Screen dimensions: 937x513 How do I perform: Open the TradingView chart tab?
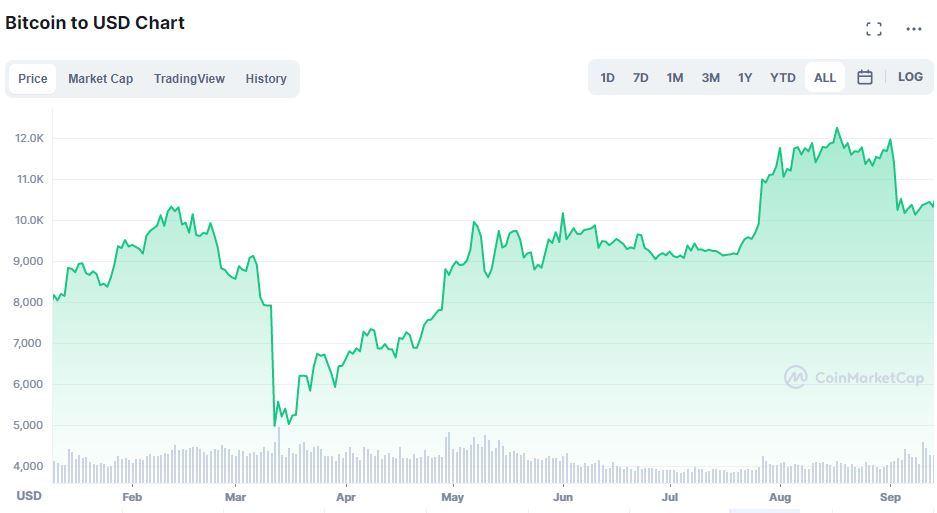pyautogui.click(x=189, y=79)
